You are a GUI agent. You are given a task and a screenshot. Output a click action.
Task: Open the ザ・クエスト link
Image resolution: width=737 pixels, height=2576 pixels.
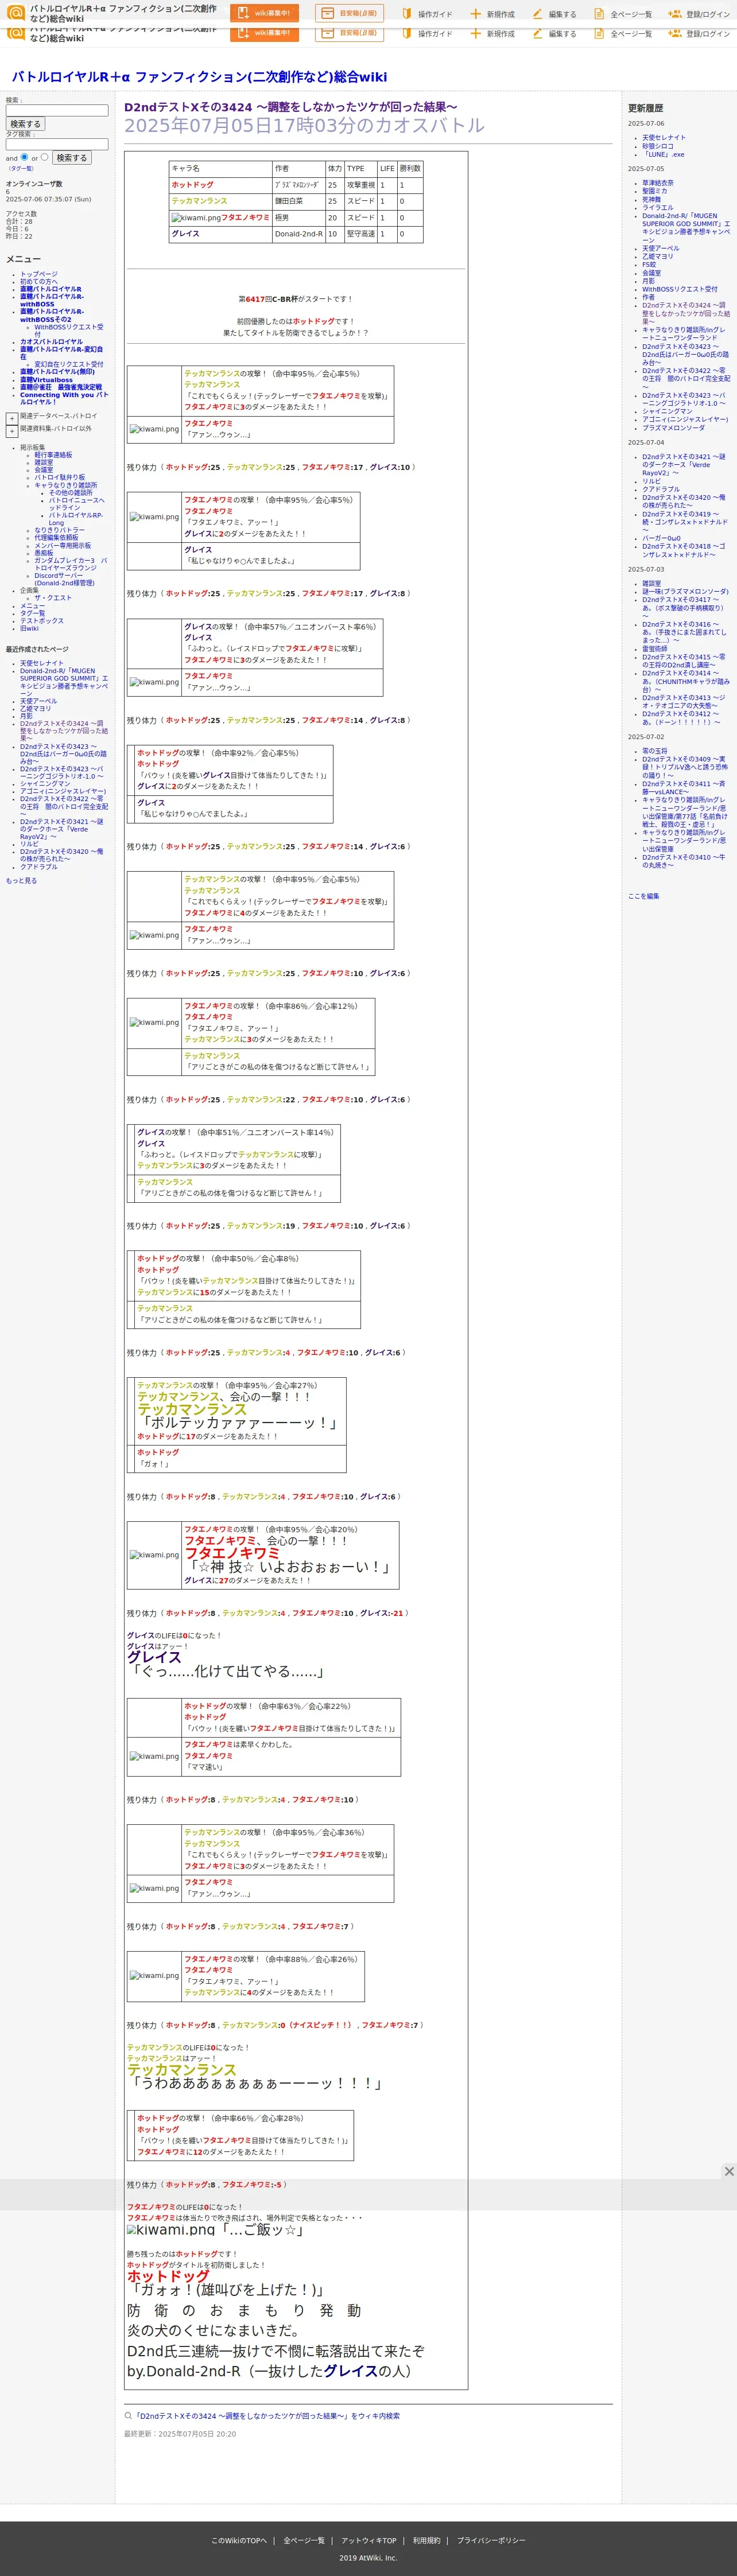tap(53, 598)
